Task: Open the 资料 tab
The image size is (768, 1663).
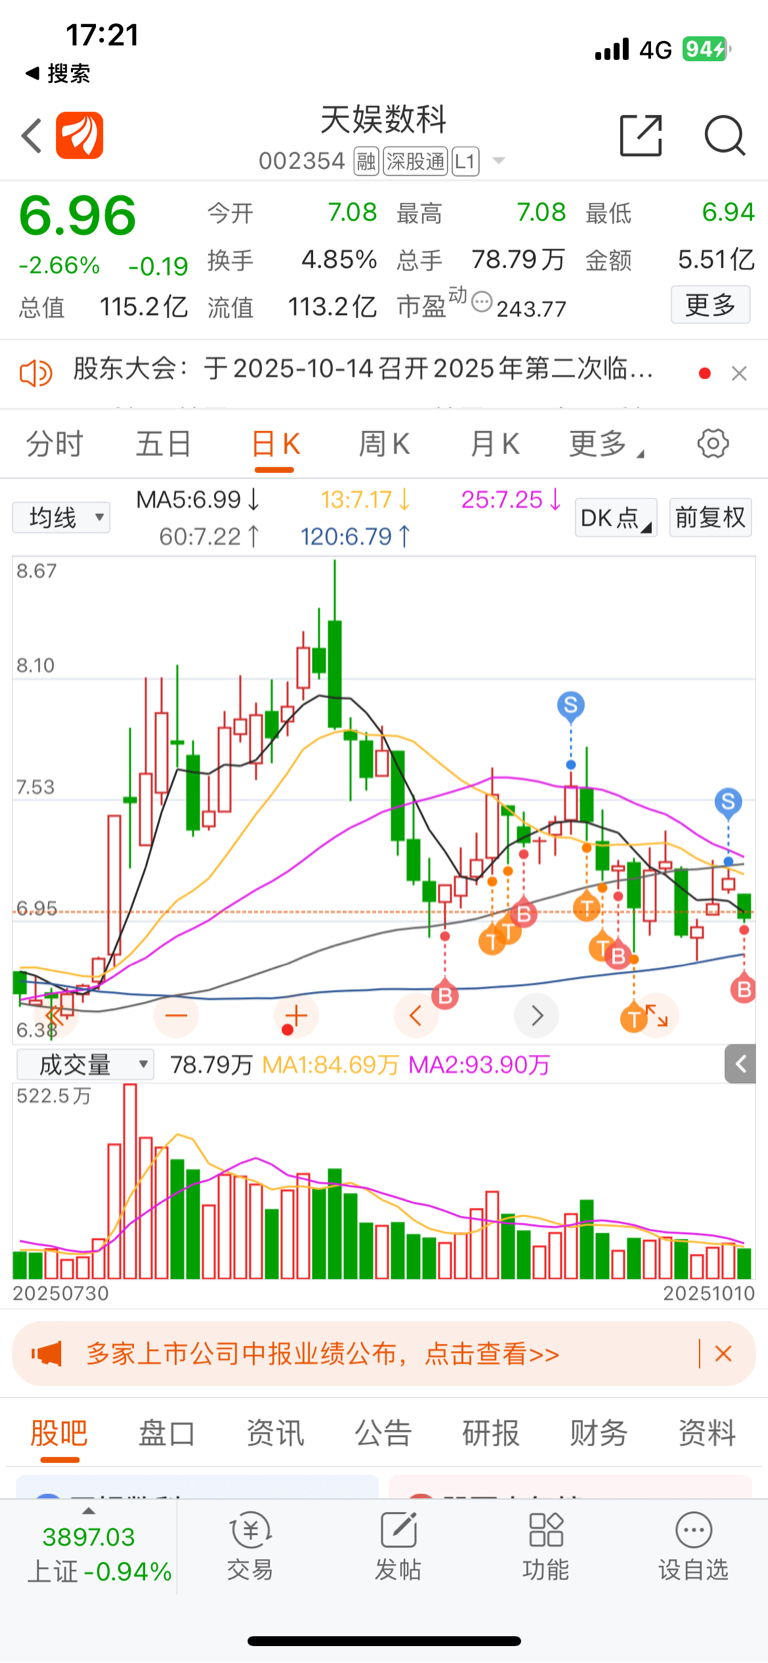Action: coord(707,1433)
